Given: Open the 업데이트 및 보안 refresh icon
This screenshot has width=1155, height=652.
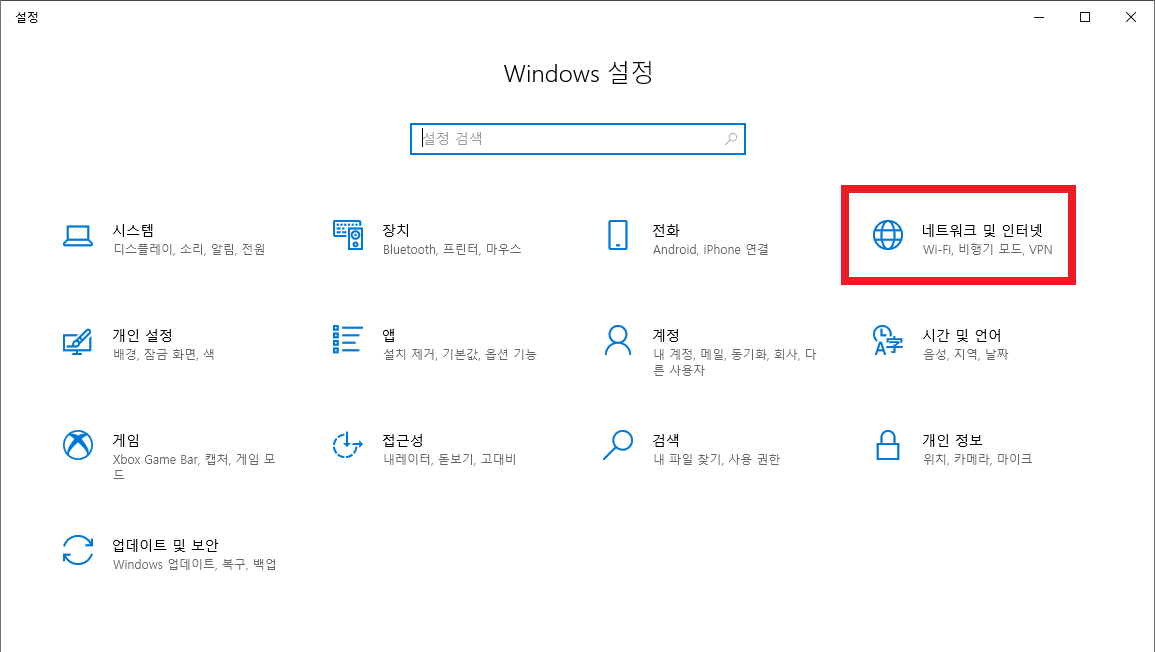Looking at the screenshot, I should click(x=77, y=550).
